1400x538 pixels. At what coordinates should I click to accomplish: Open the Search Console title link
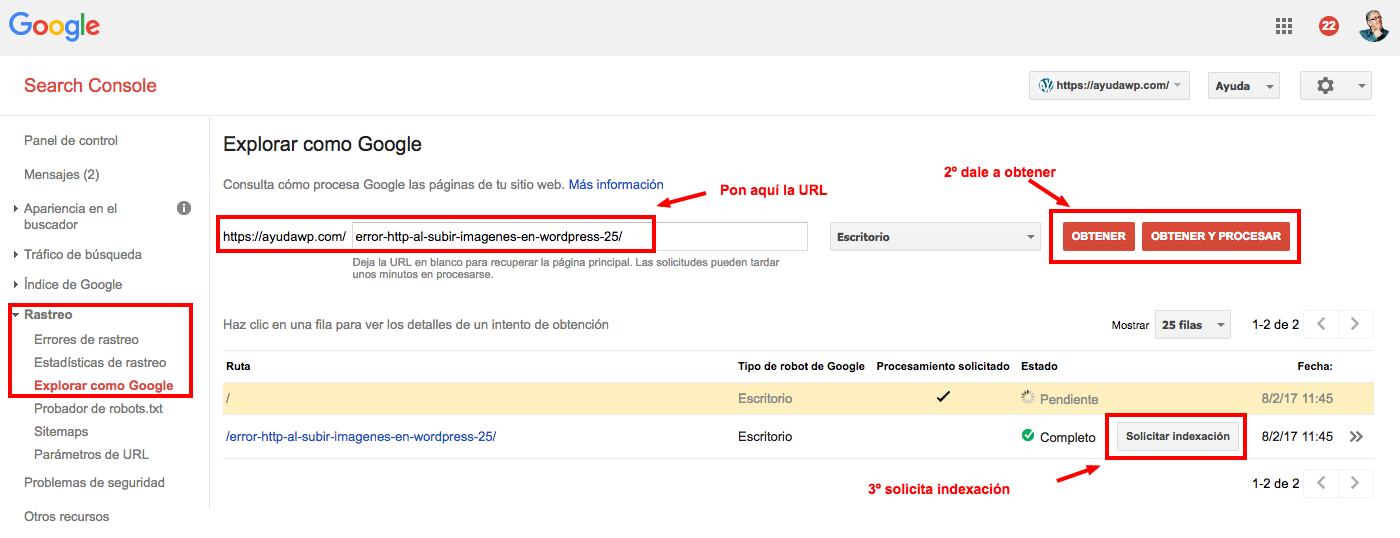point(90,85)
